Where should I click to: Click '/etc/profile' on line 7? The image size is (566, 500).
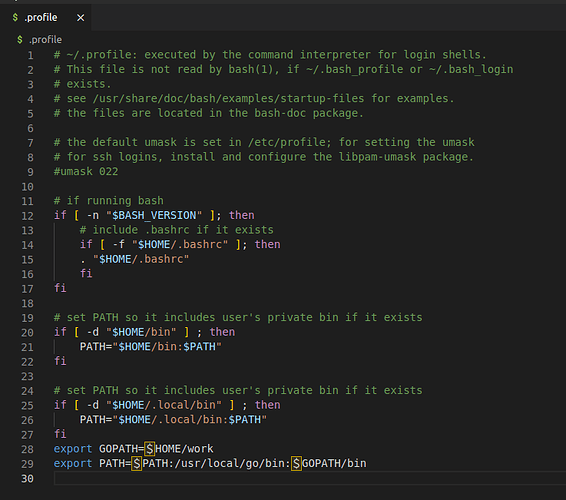[287, 142]
